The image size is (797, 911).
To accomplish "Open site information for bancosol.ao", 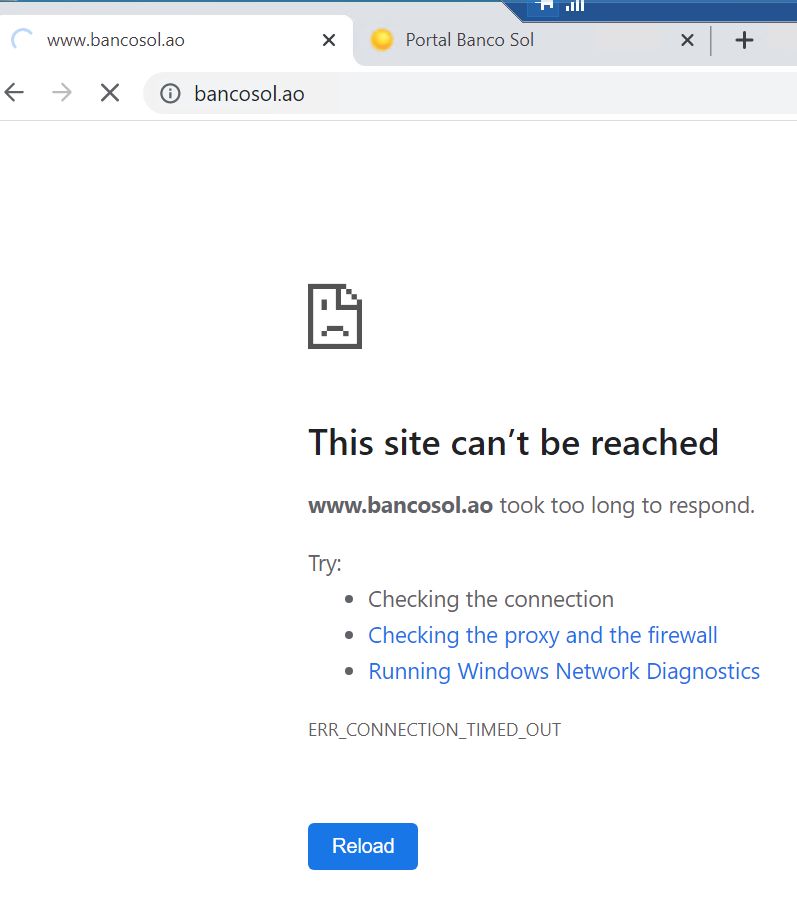I will 171,94.
